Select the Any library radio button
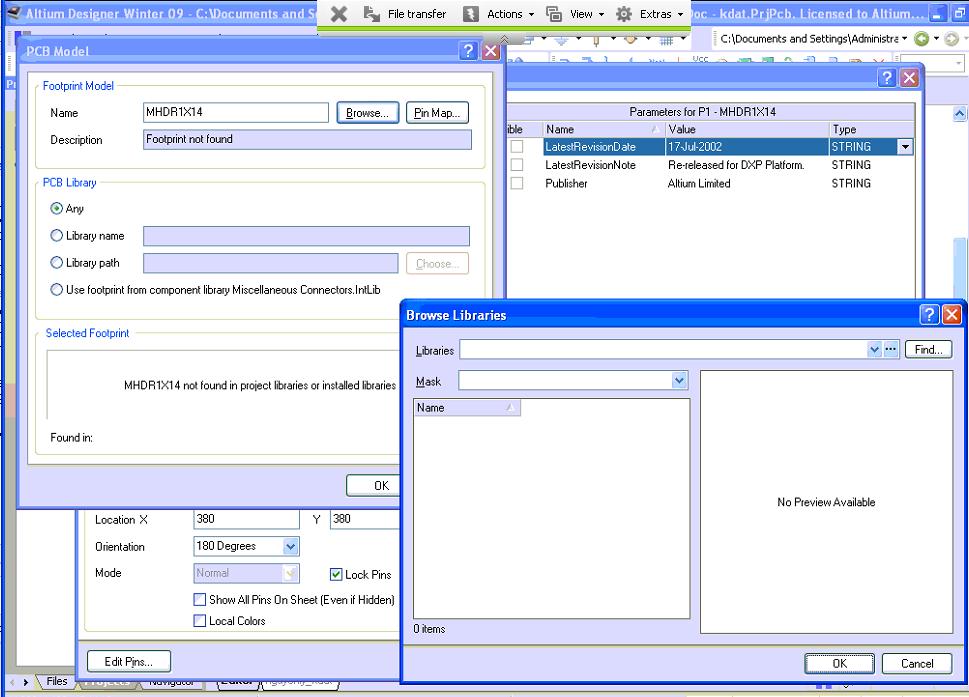 click(x=57, y=208)
